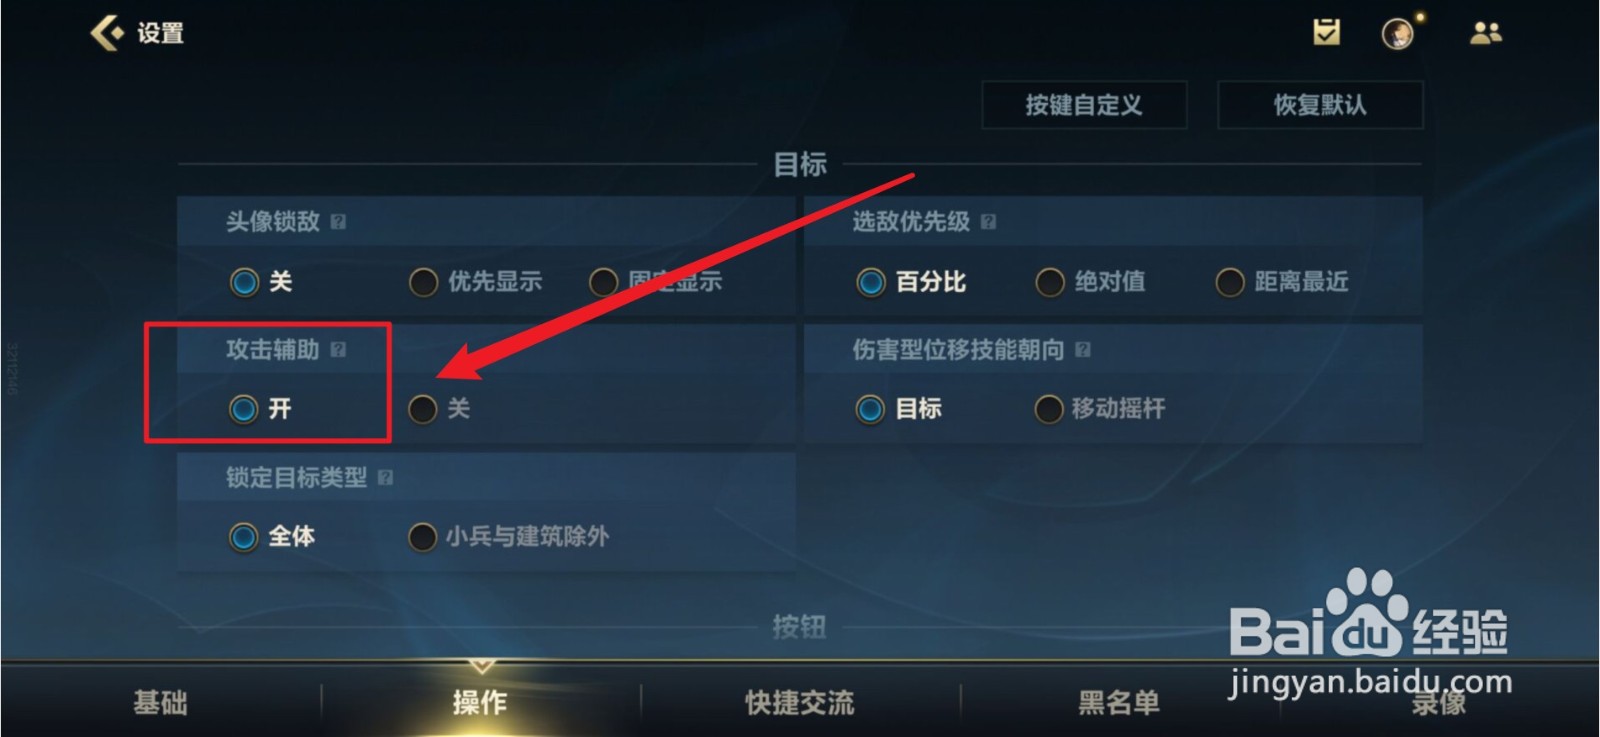
Task: Open the friends list icon
Action: (x=1485, y=33)
